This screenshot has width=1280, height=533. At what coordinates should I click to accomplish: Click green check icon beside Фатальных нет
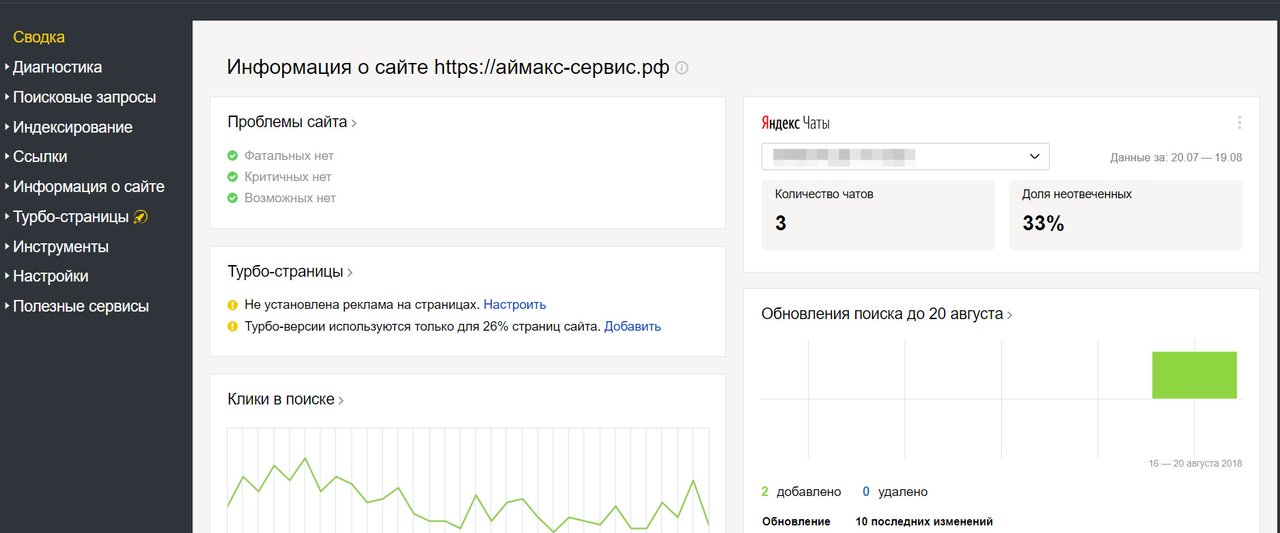pyautogui.click(x=232, y=156)
